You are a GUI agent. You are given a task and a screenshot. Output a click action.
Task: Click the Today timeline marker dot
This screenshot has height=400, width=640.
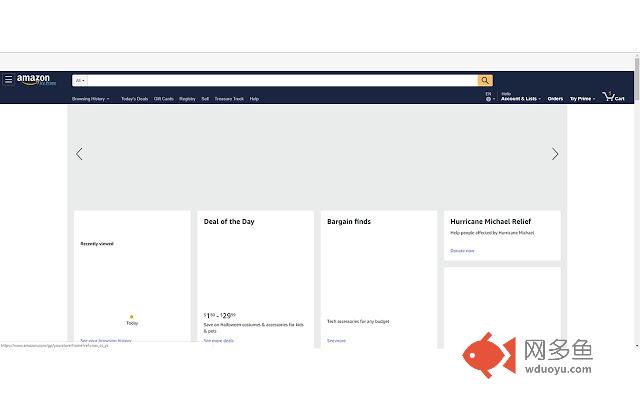coord(131,317)
